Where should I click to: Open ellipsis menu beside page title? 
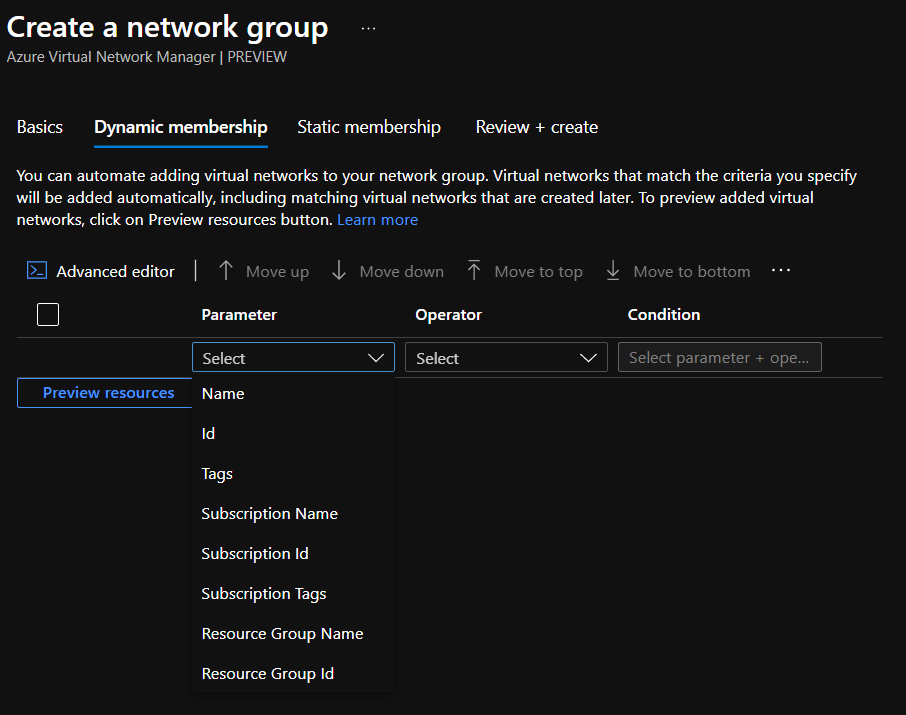coord(369,29)
